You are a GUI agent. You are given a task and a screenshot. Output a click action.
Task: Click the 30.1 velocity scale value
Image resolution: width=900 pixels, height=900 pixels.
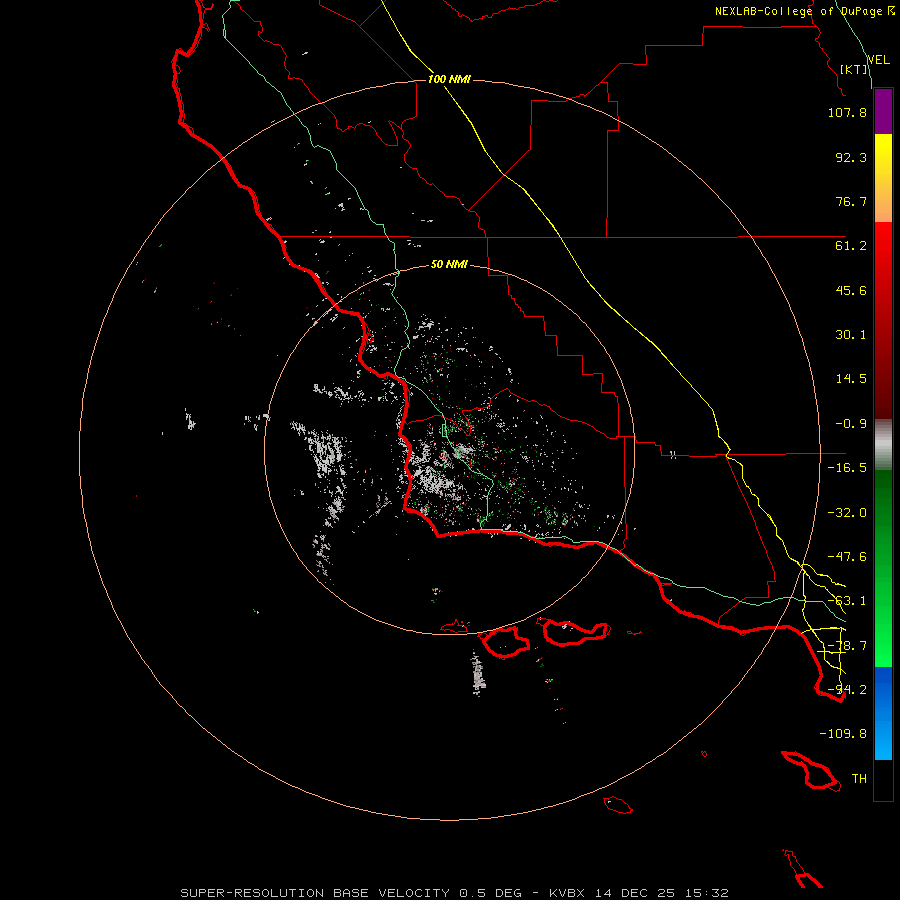[851, 335]
